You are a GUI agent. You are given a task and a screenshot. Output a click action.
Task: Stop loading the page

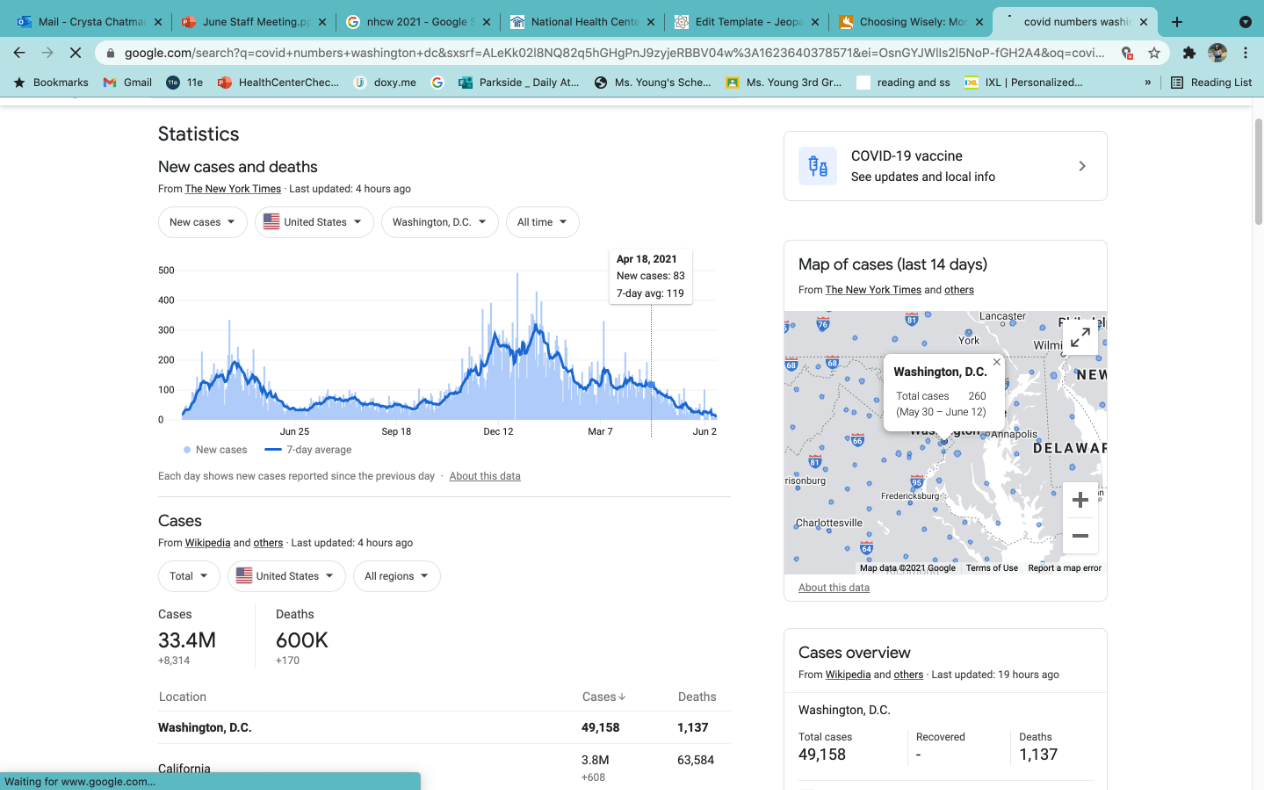[75, 53]
